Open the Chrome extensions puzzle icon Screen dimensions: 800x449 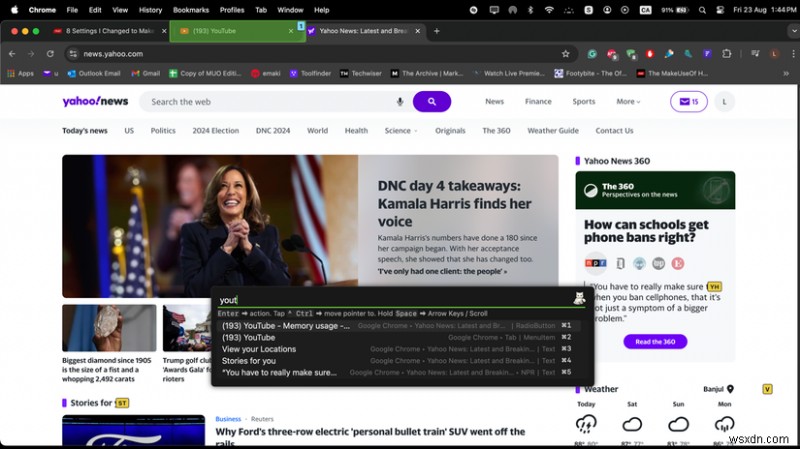click(727, 54)
